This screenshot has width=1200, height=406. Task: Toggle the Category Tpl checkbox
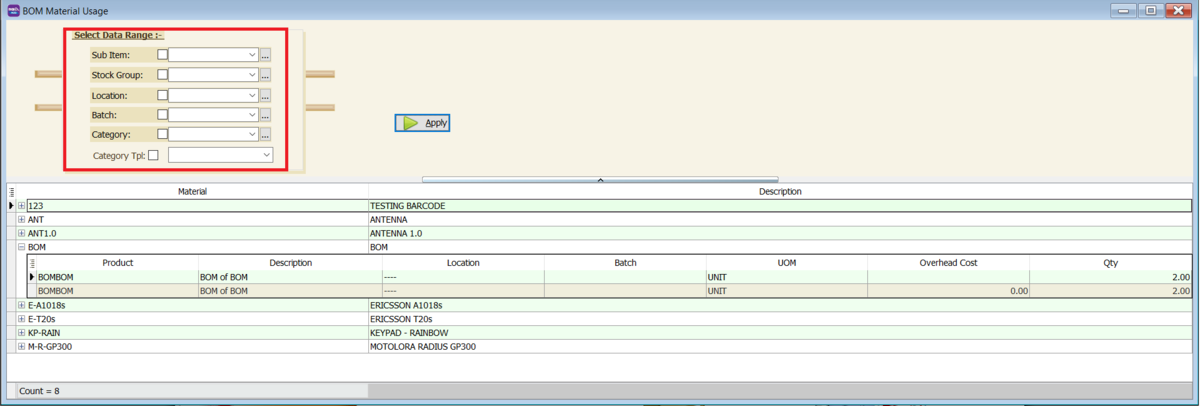[x=153, y=155]
